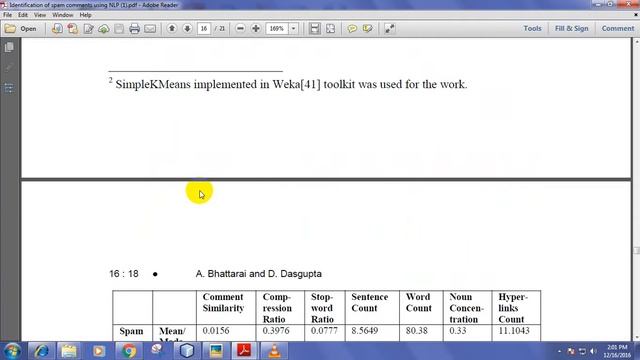
Task: Click table value 0.3976
Action: (x=276, y=331)
